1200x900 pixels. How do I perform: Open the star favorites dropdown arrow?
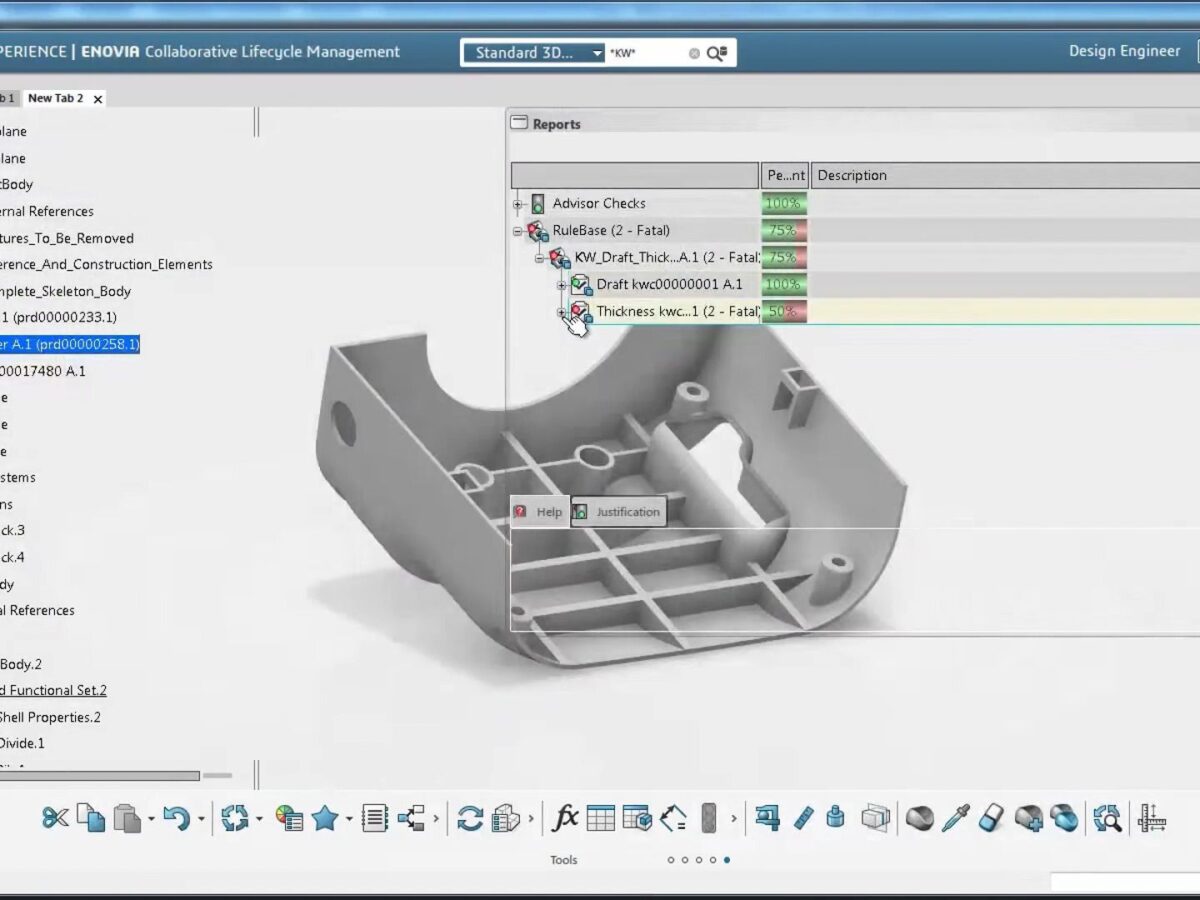tap(349, 819)
